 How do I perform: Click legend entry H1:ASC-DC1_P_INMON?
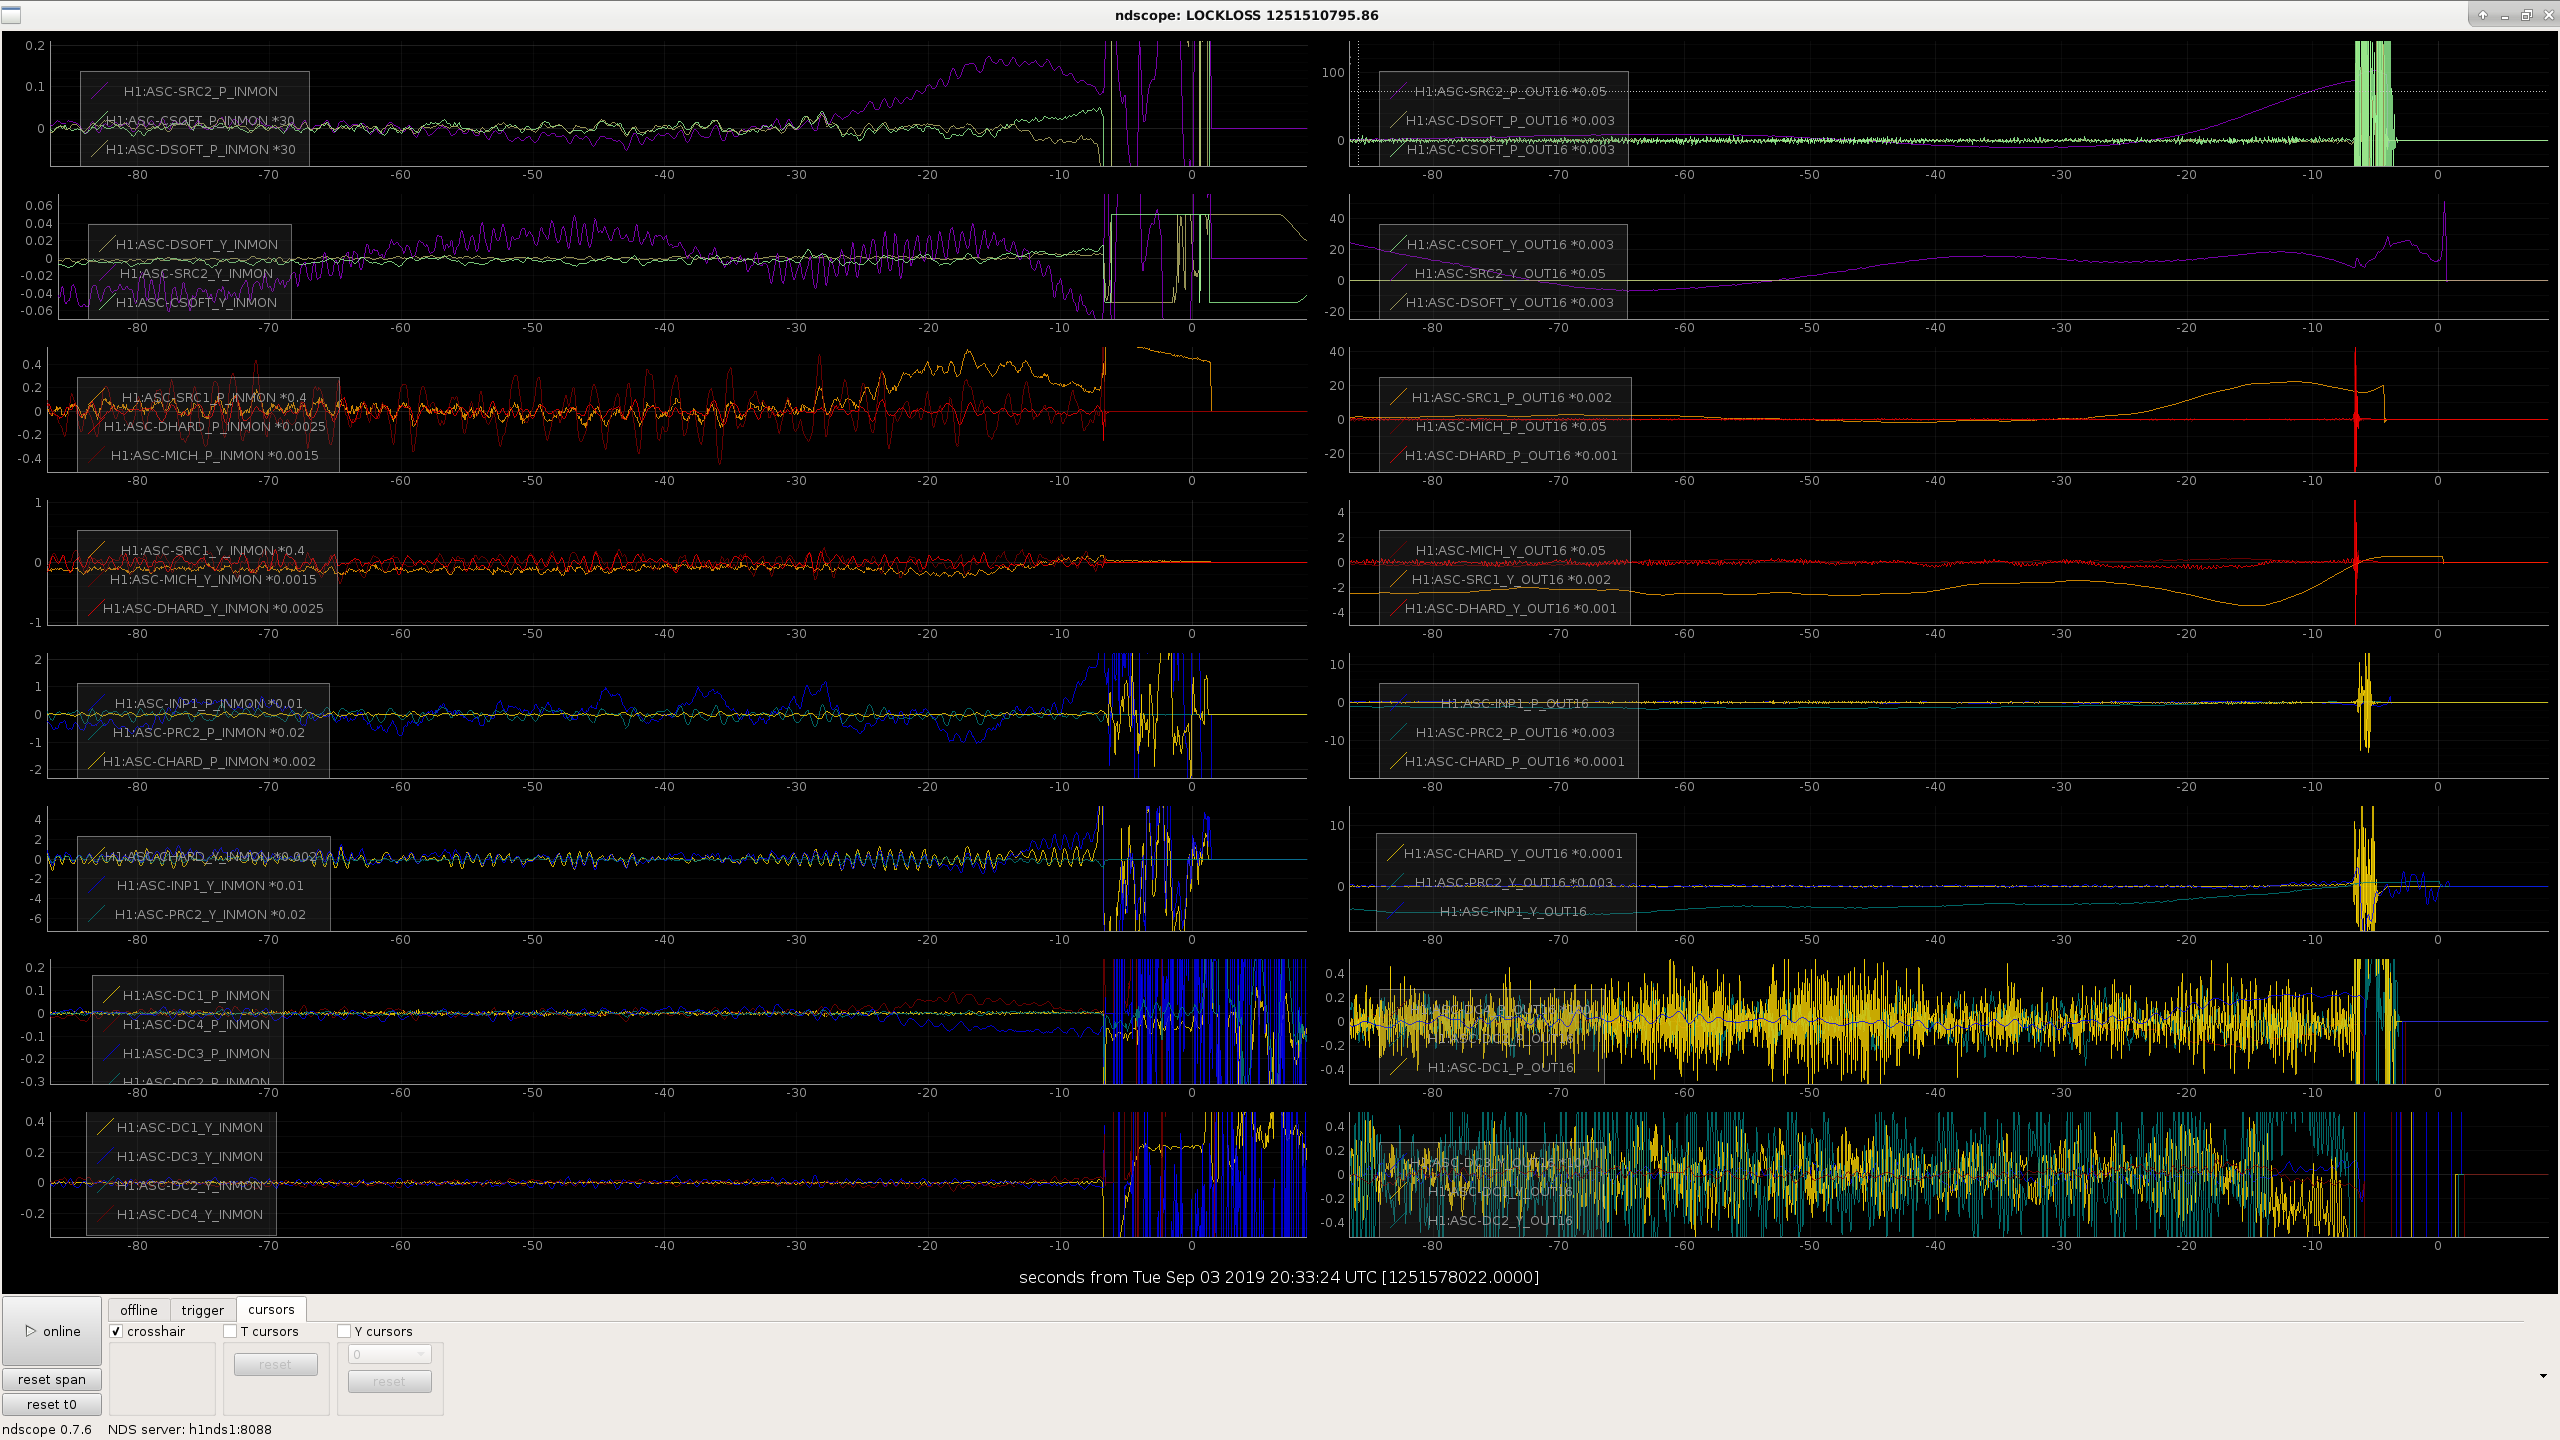click(196, 995)
